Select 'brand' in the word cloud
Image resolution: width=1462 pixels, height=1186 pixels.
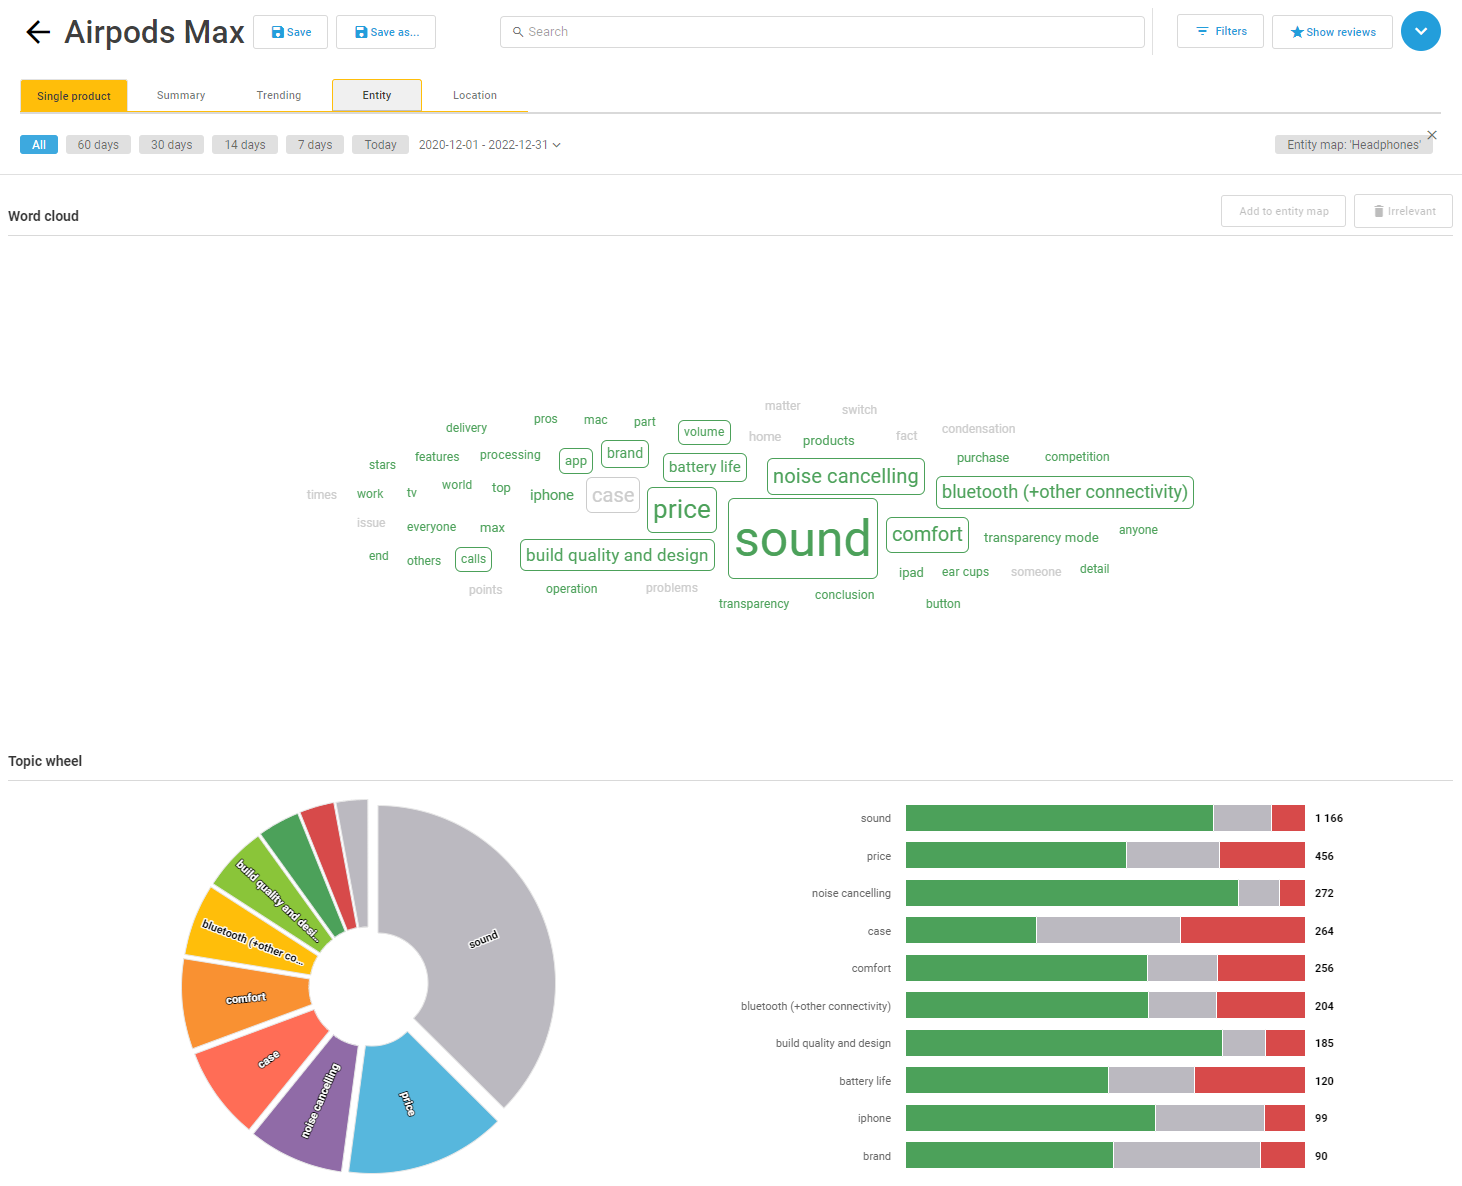coord(625,454)
